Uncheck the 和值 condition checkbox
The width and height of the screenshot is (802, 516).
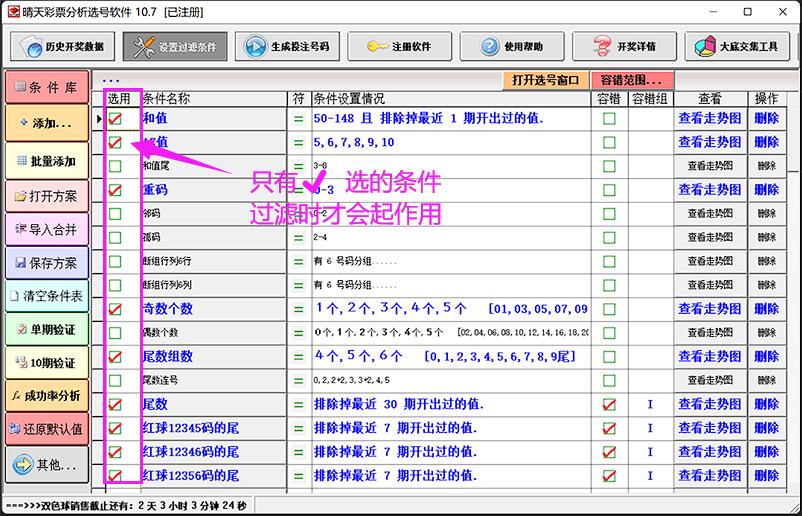[x=116, y=118]
